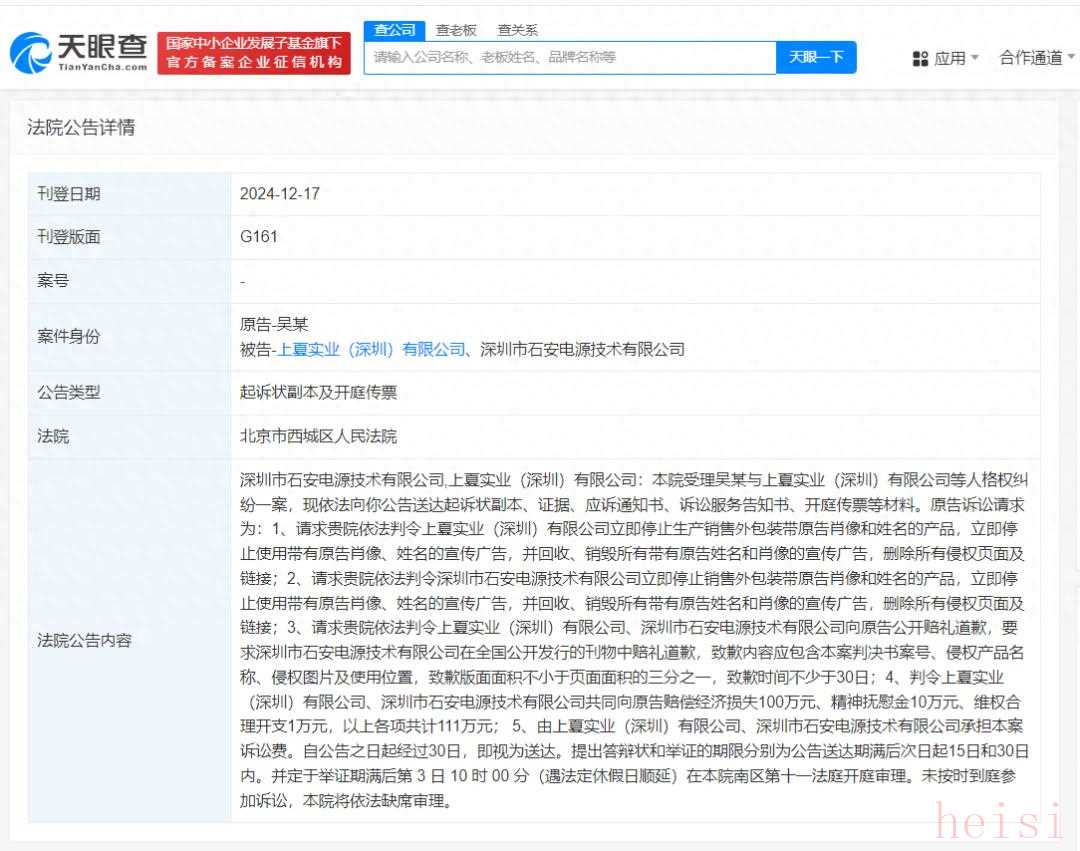Click the red official credit agency banner
The image size is (1080, 851).
click(x=254, y=53)
